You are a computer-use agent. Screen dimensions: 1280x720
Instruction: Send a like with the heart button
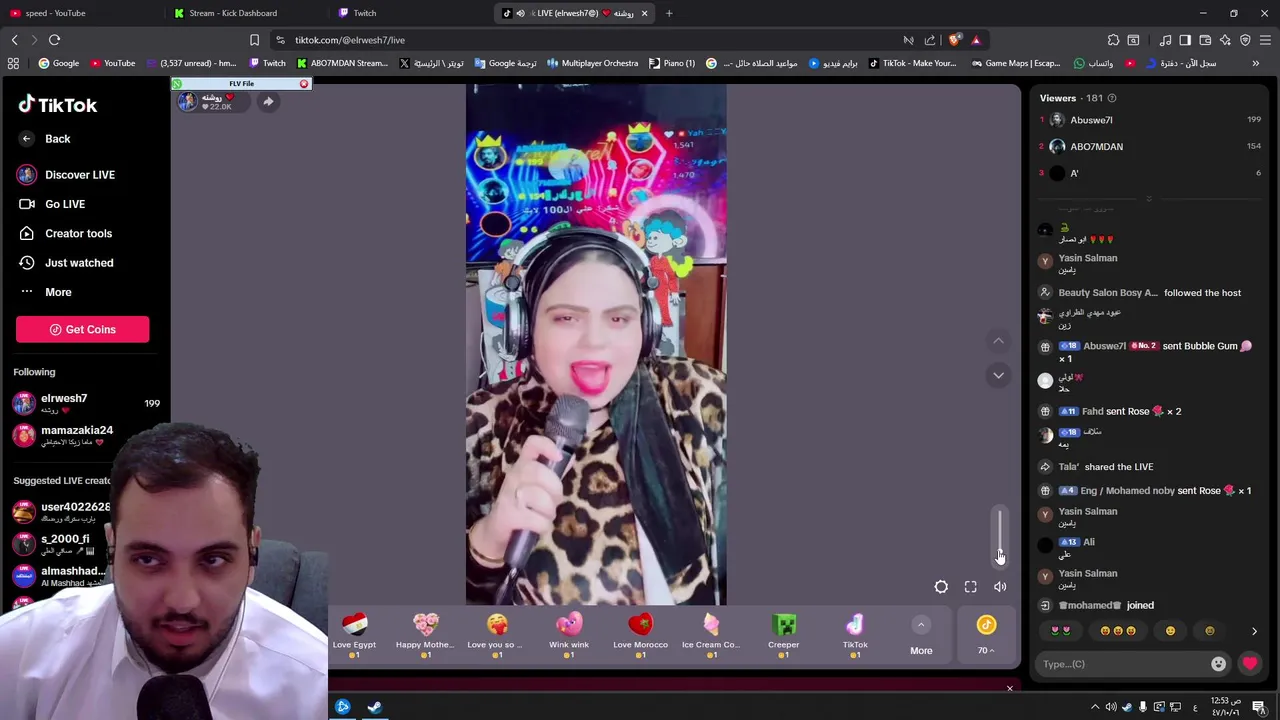pyautogui.click(x=1250, y=664)
